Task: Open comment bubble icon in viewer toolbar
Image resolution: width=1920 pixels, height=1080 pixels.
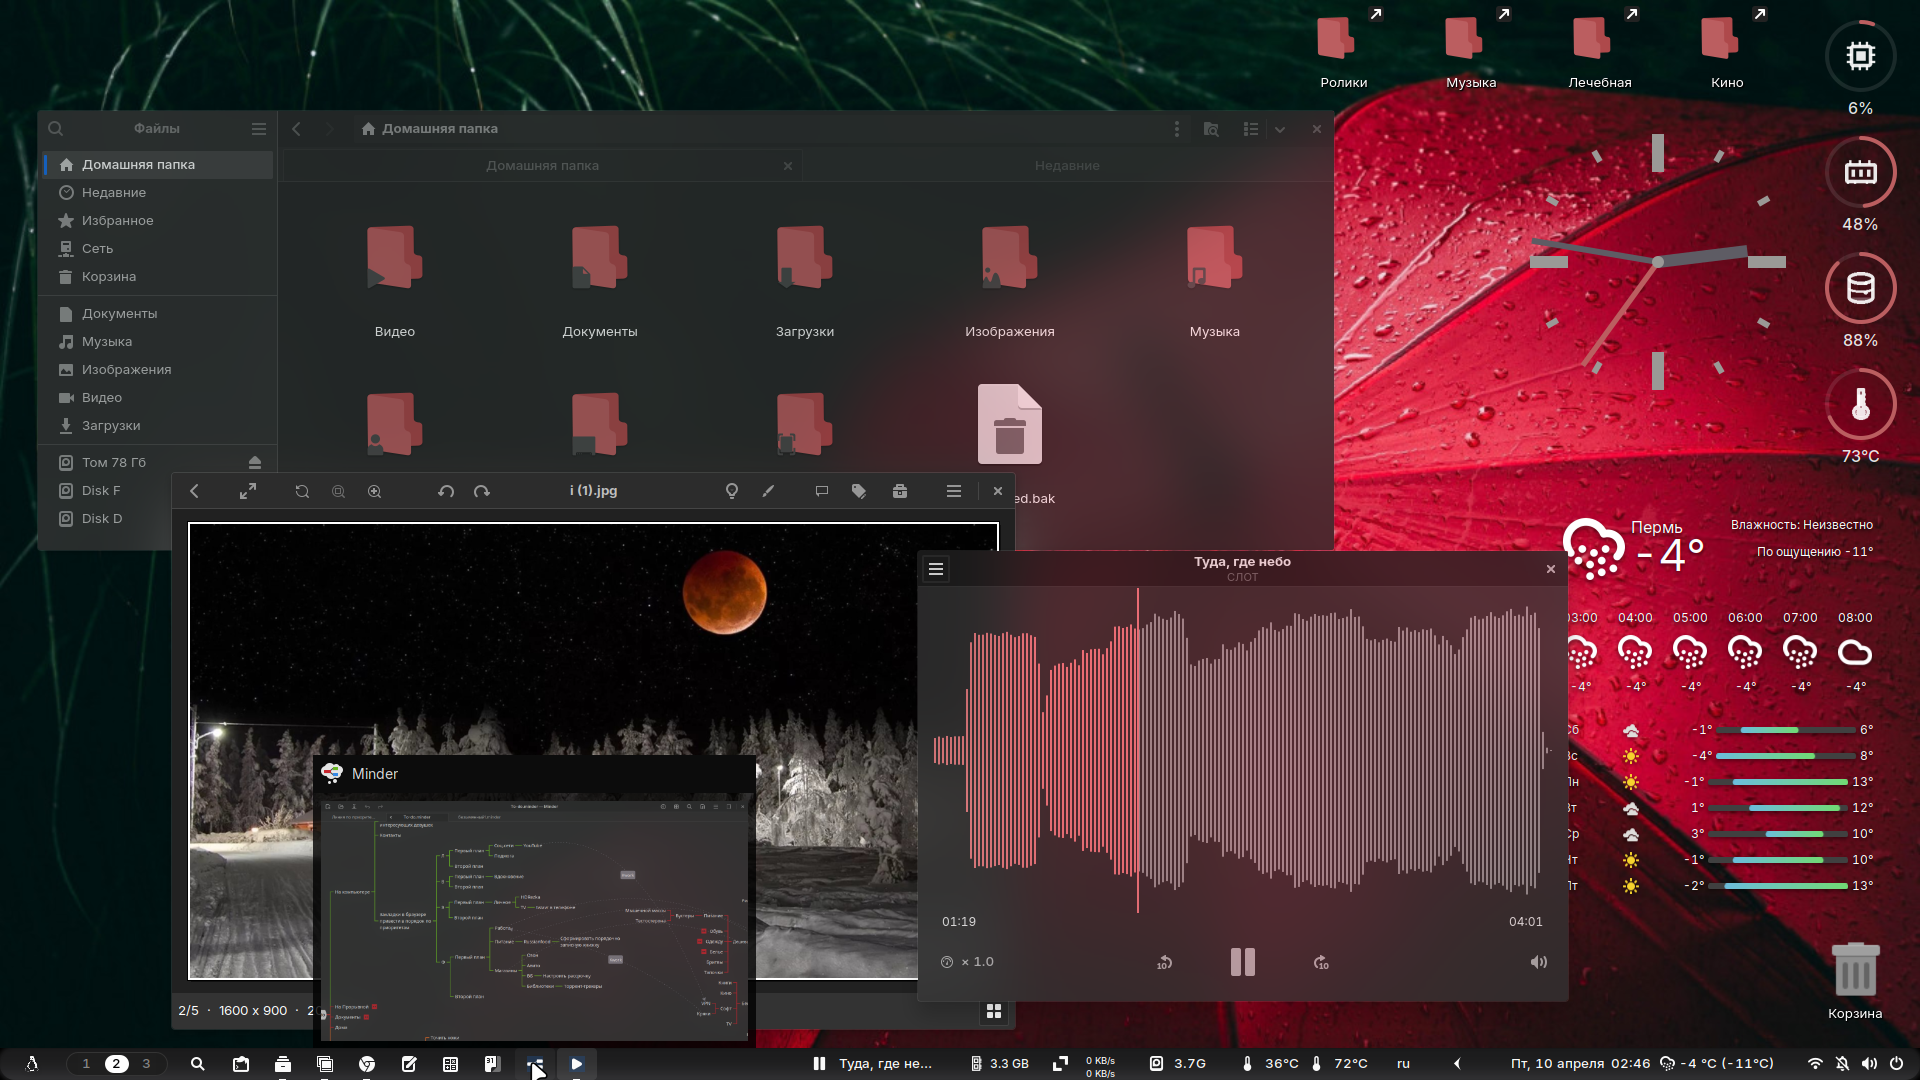Action: [x=822, y=491]
